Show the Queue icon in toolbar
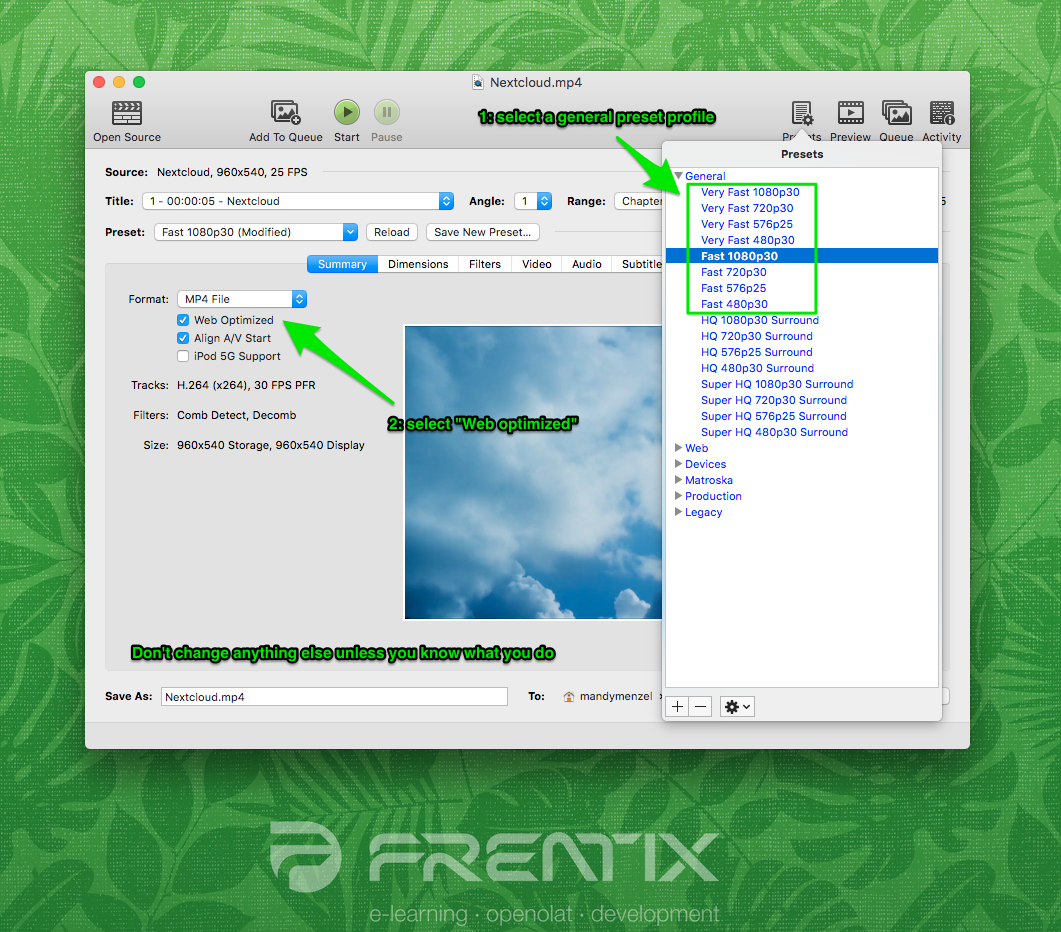Image resolution: width=1061 pixels, height=932 pixels. [896, 112]
